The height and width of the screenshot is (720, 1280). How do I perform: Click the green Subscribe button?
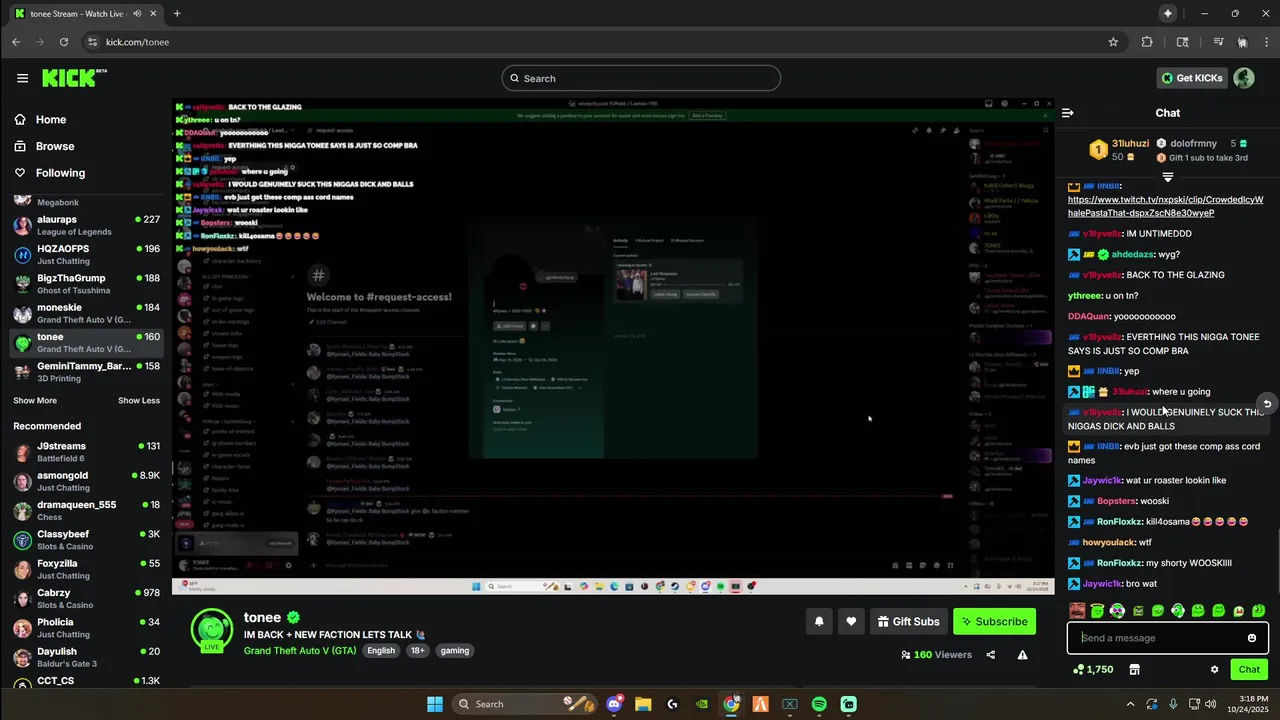click(994, 621)
